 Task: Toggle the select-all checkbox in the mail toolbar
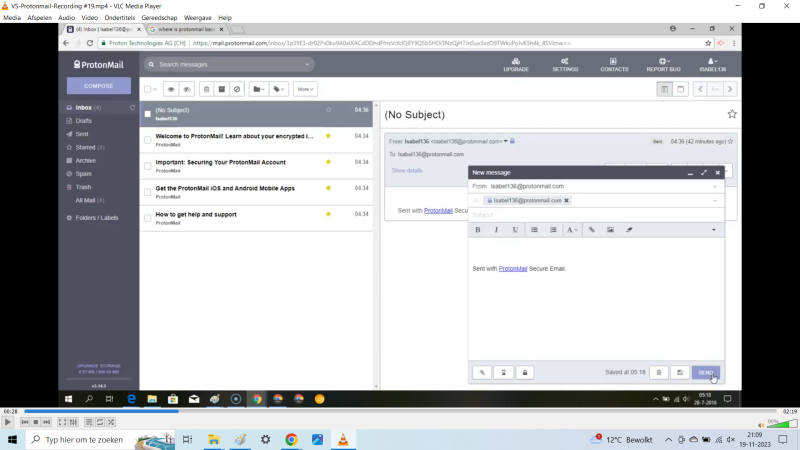(148, 89)
